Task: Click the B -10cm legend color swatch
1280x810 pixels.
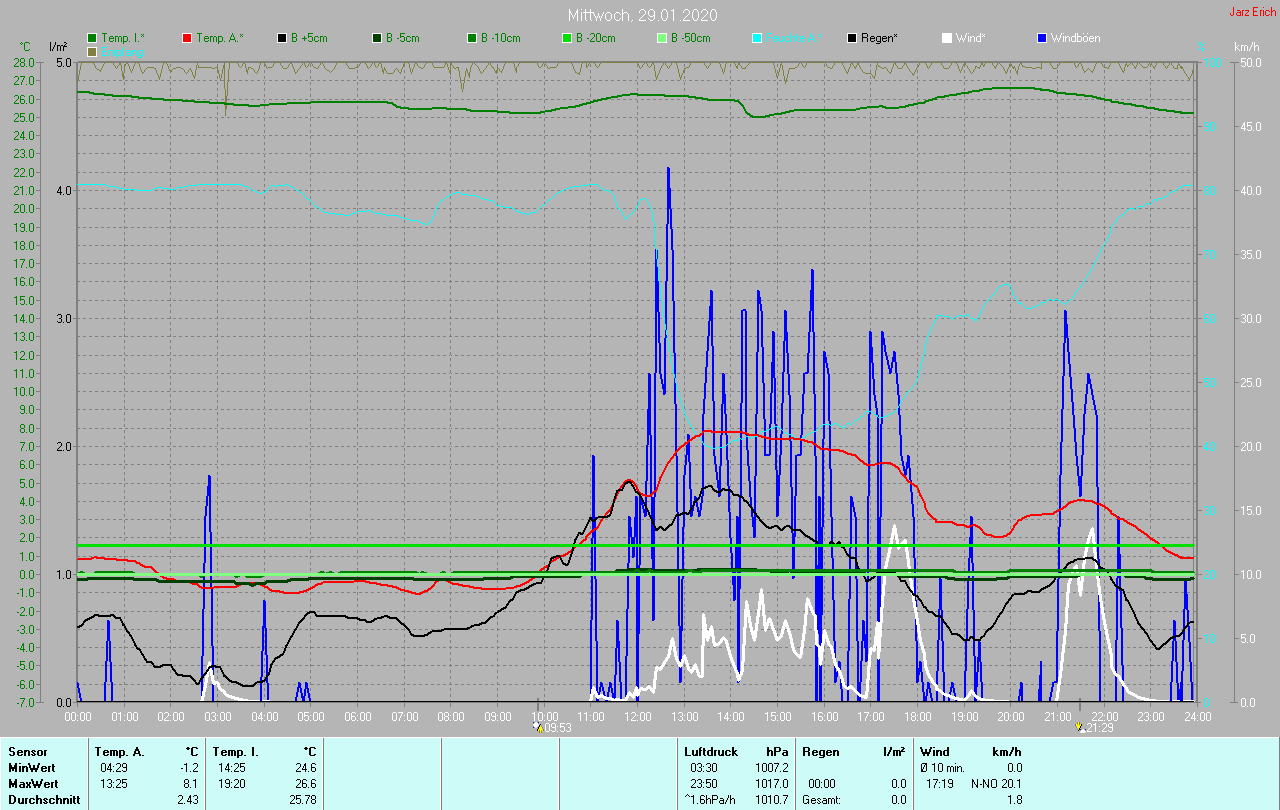Action: [472, 38]
